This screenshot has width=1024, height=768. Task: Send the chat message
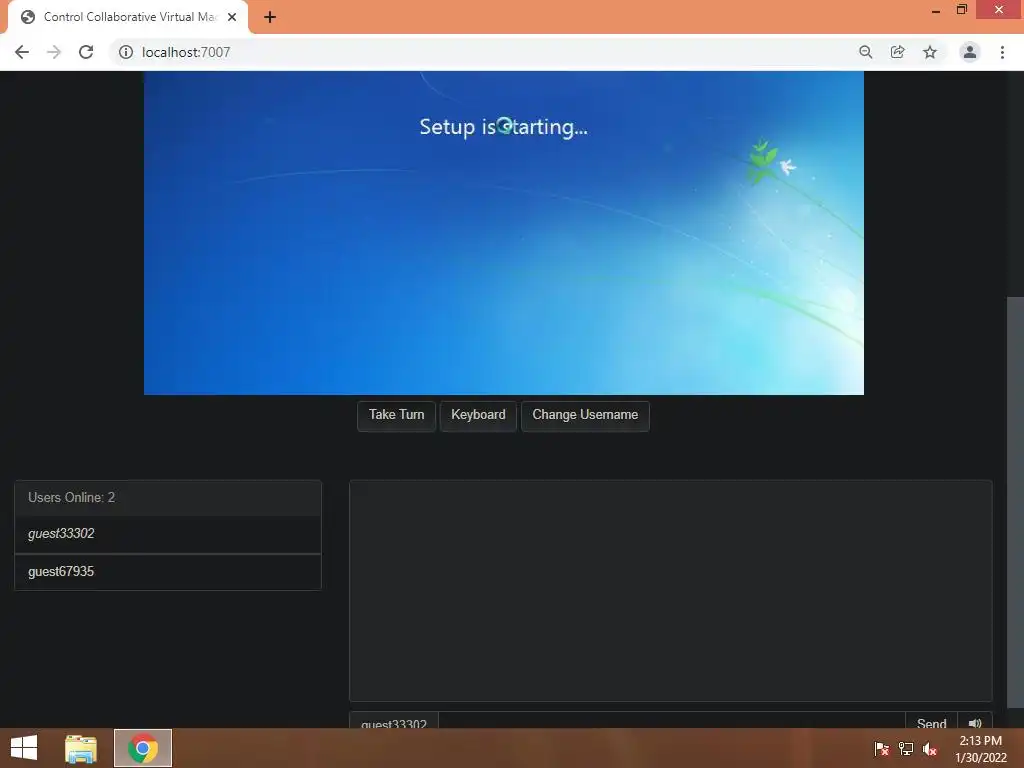coord(931,721)
